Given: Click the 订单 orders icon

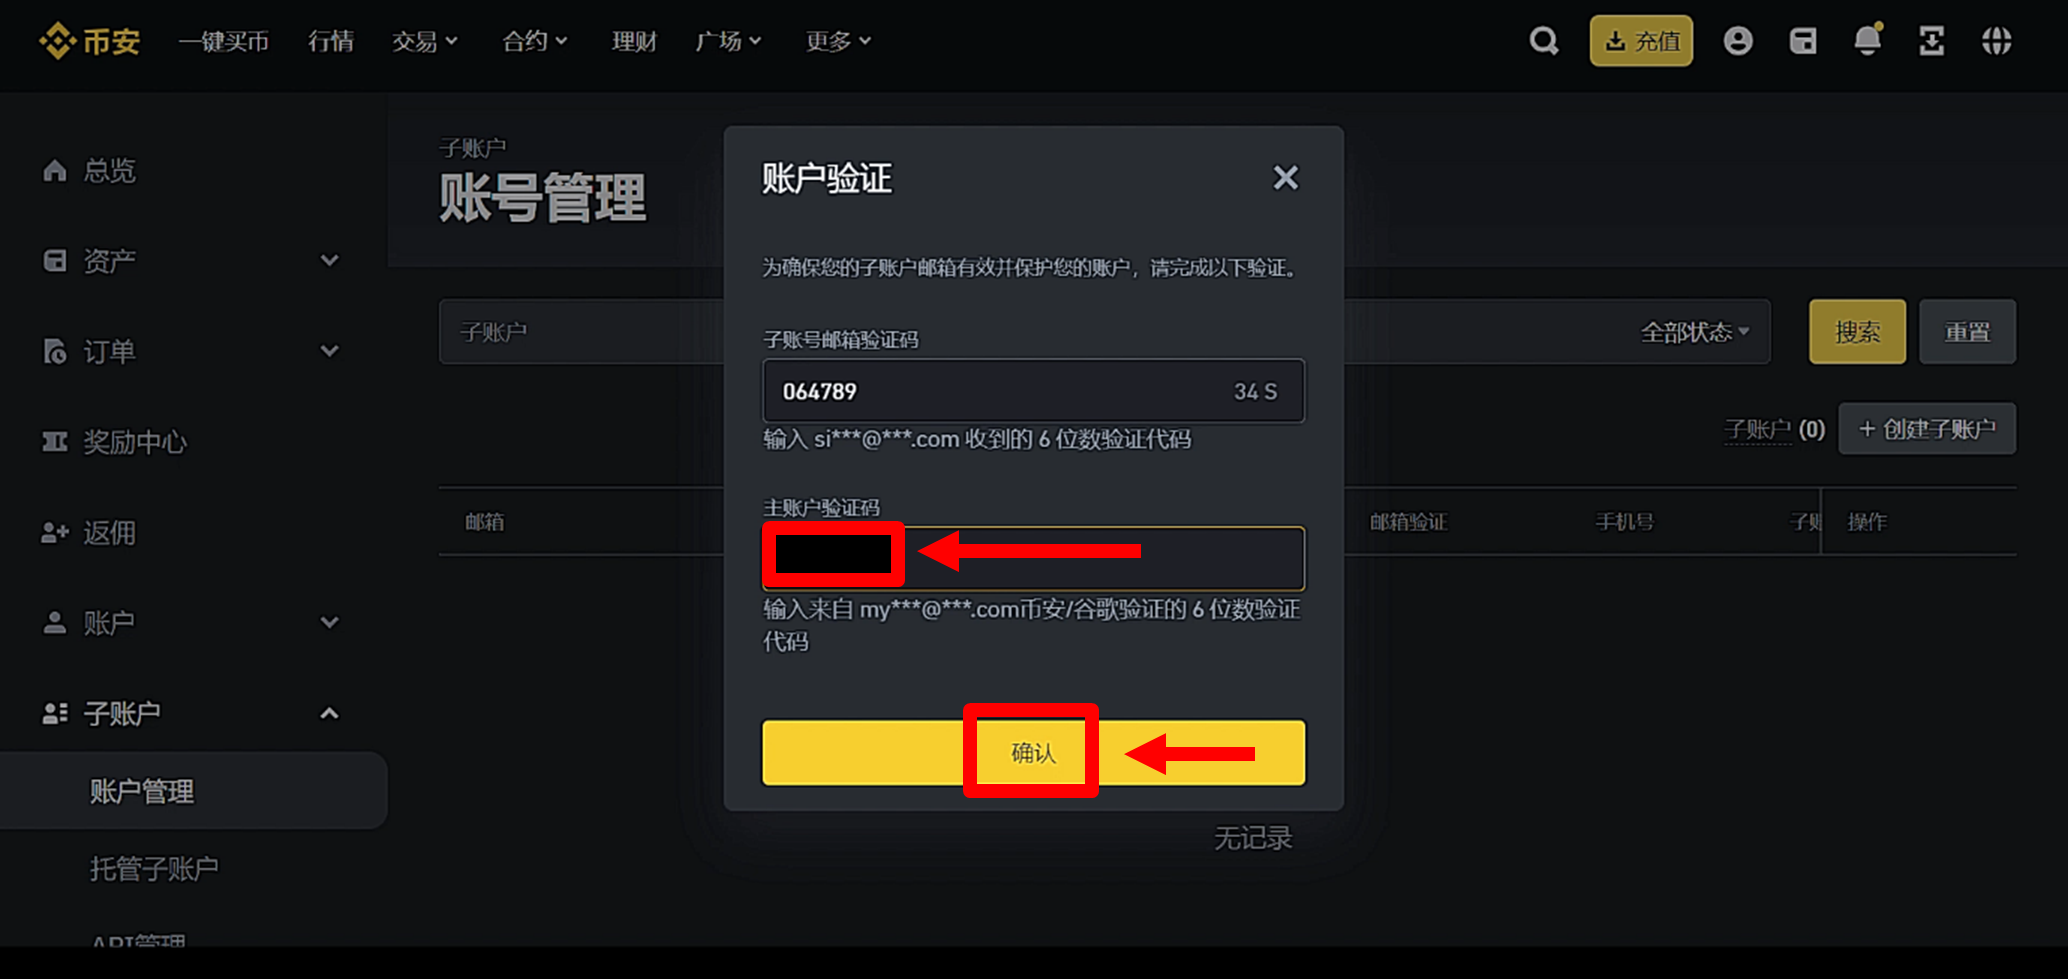Looking at the screenshot, I should click(x=55, y=350).
